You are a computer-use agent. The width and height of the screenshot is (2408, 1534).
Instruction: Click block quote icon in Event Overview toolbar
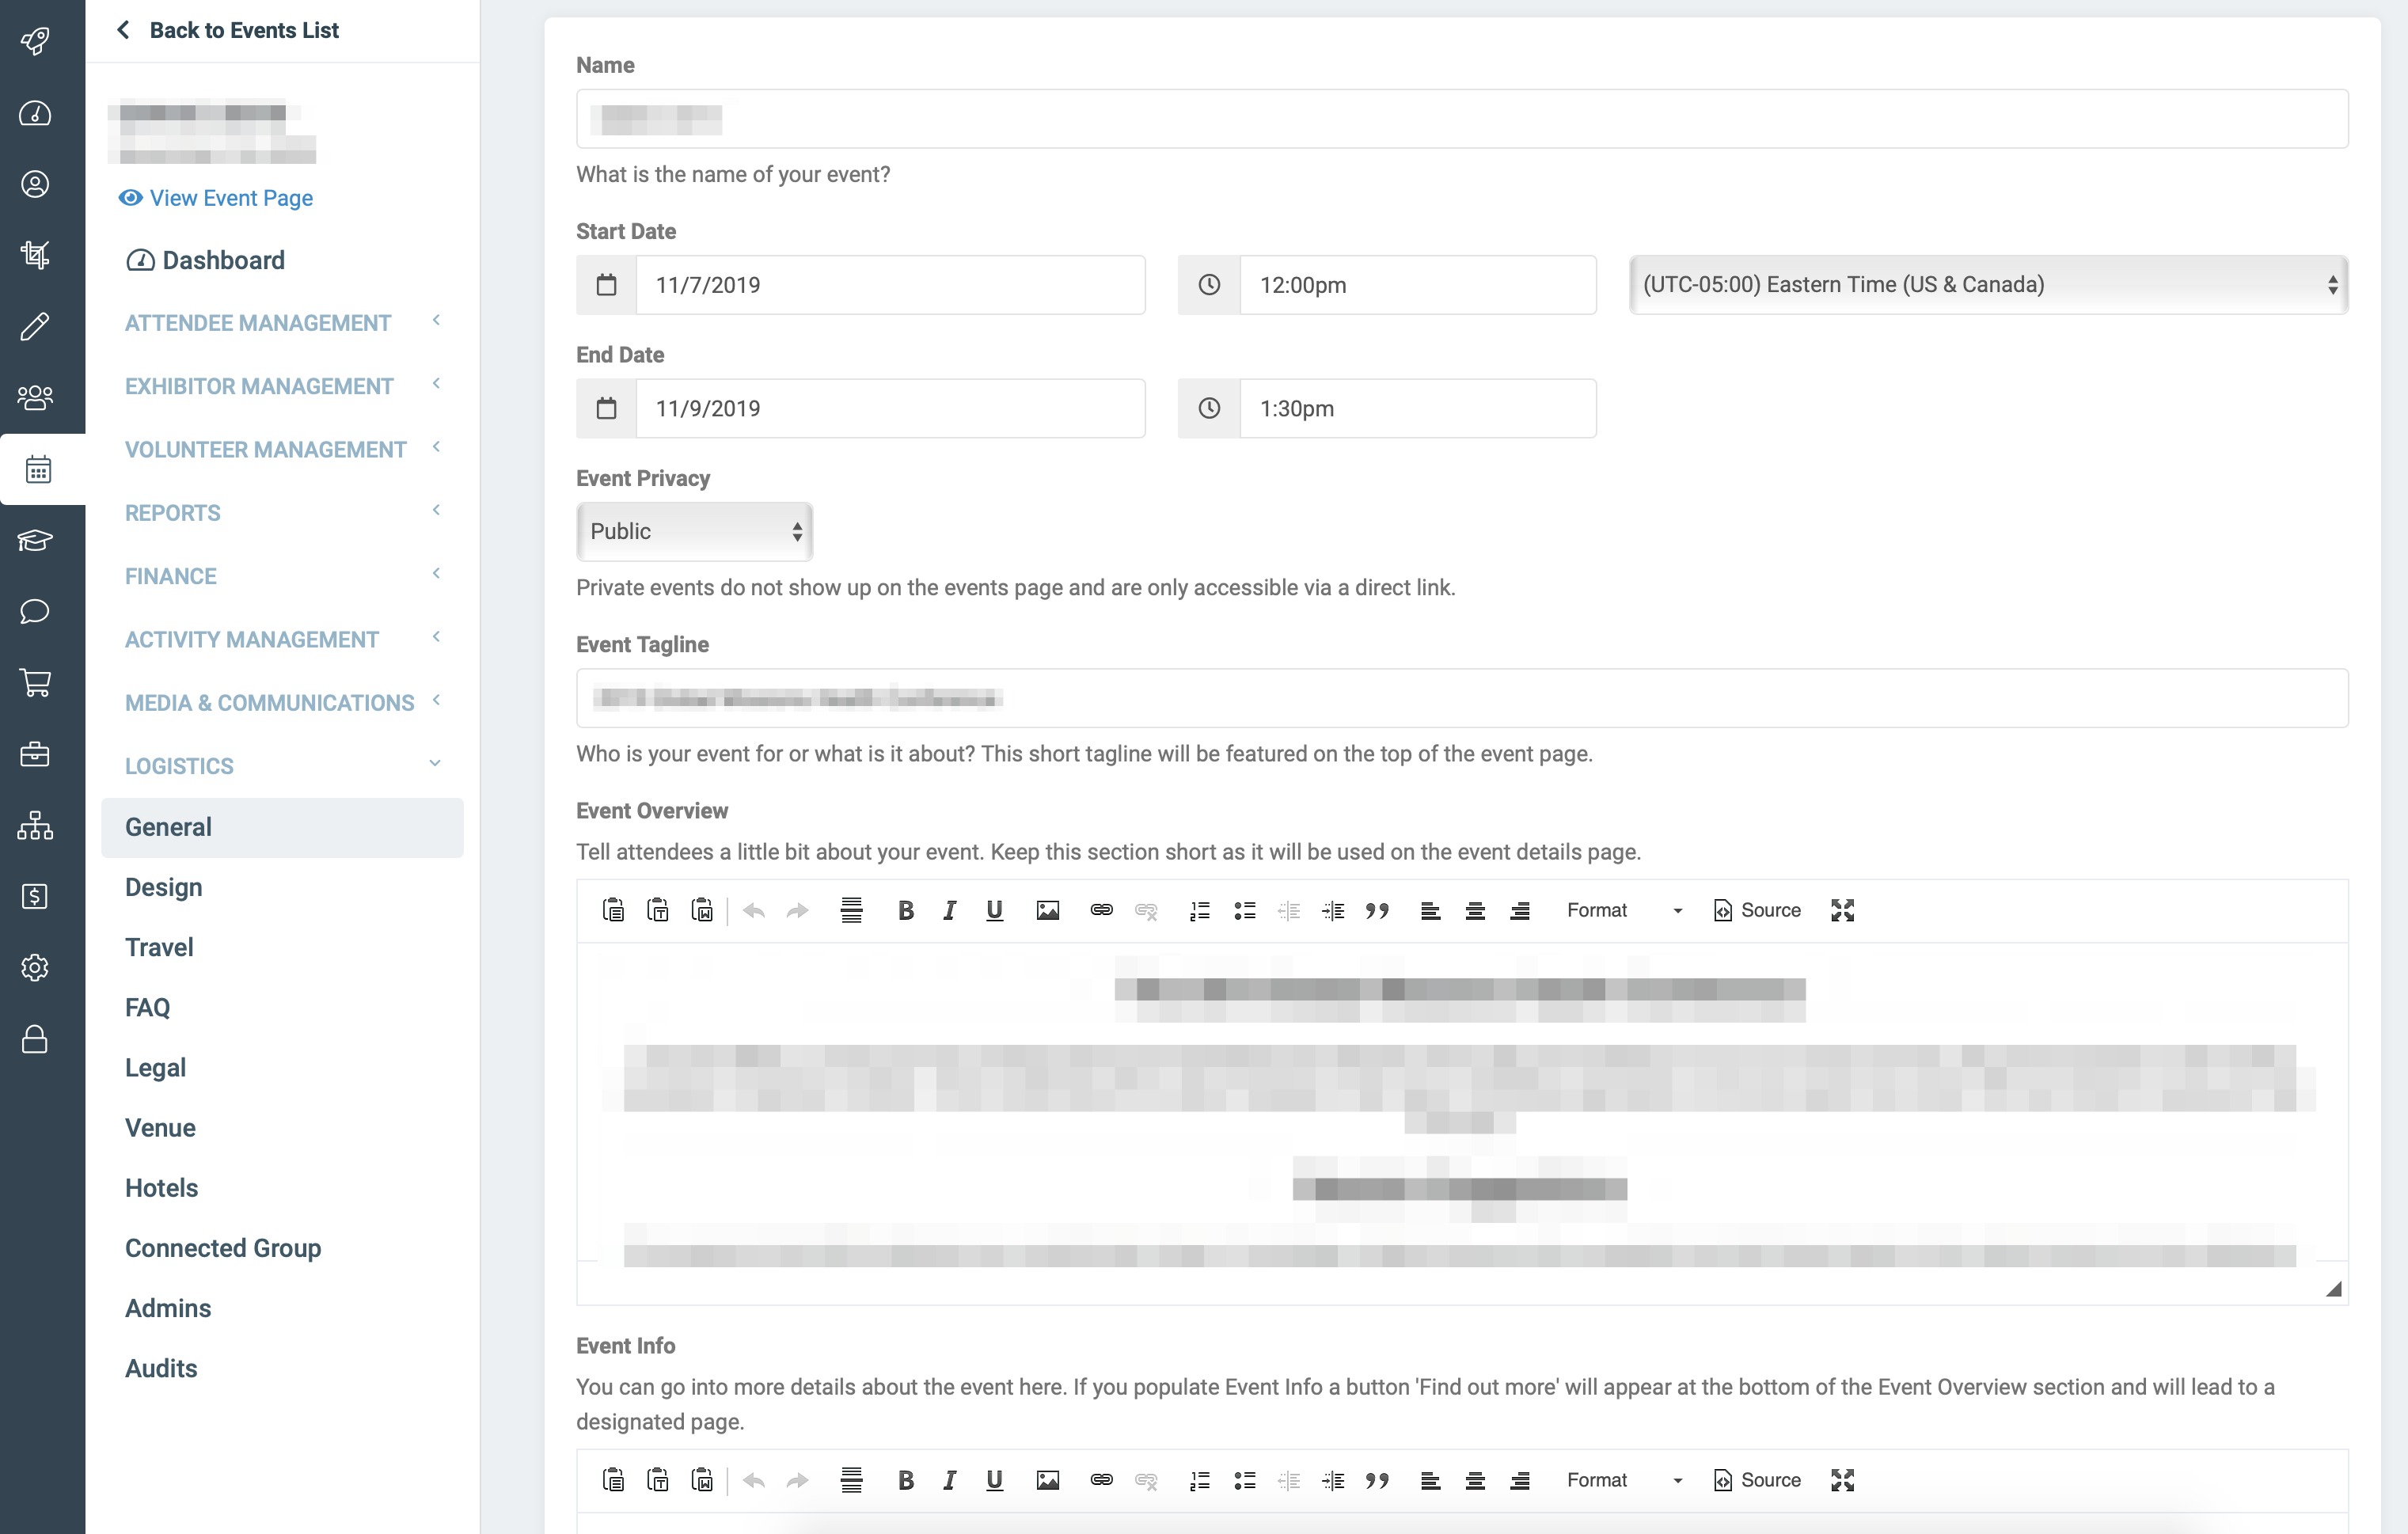tap(1377, 910)
